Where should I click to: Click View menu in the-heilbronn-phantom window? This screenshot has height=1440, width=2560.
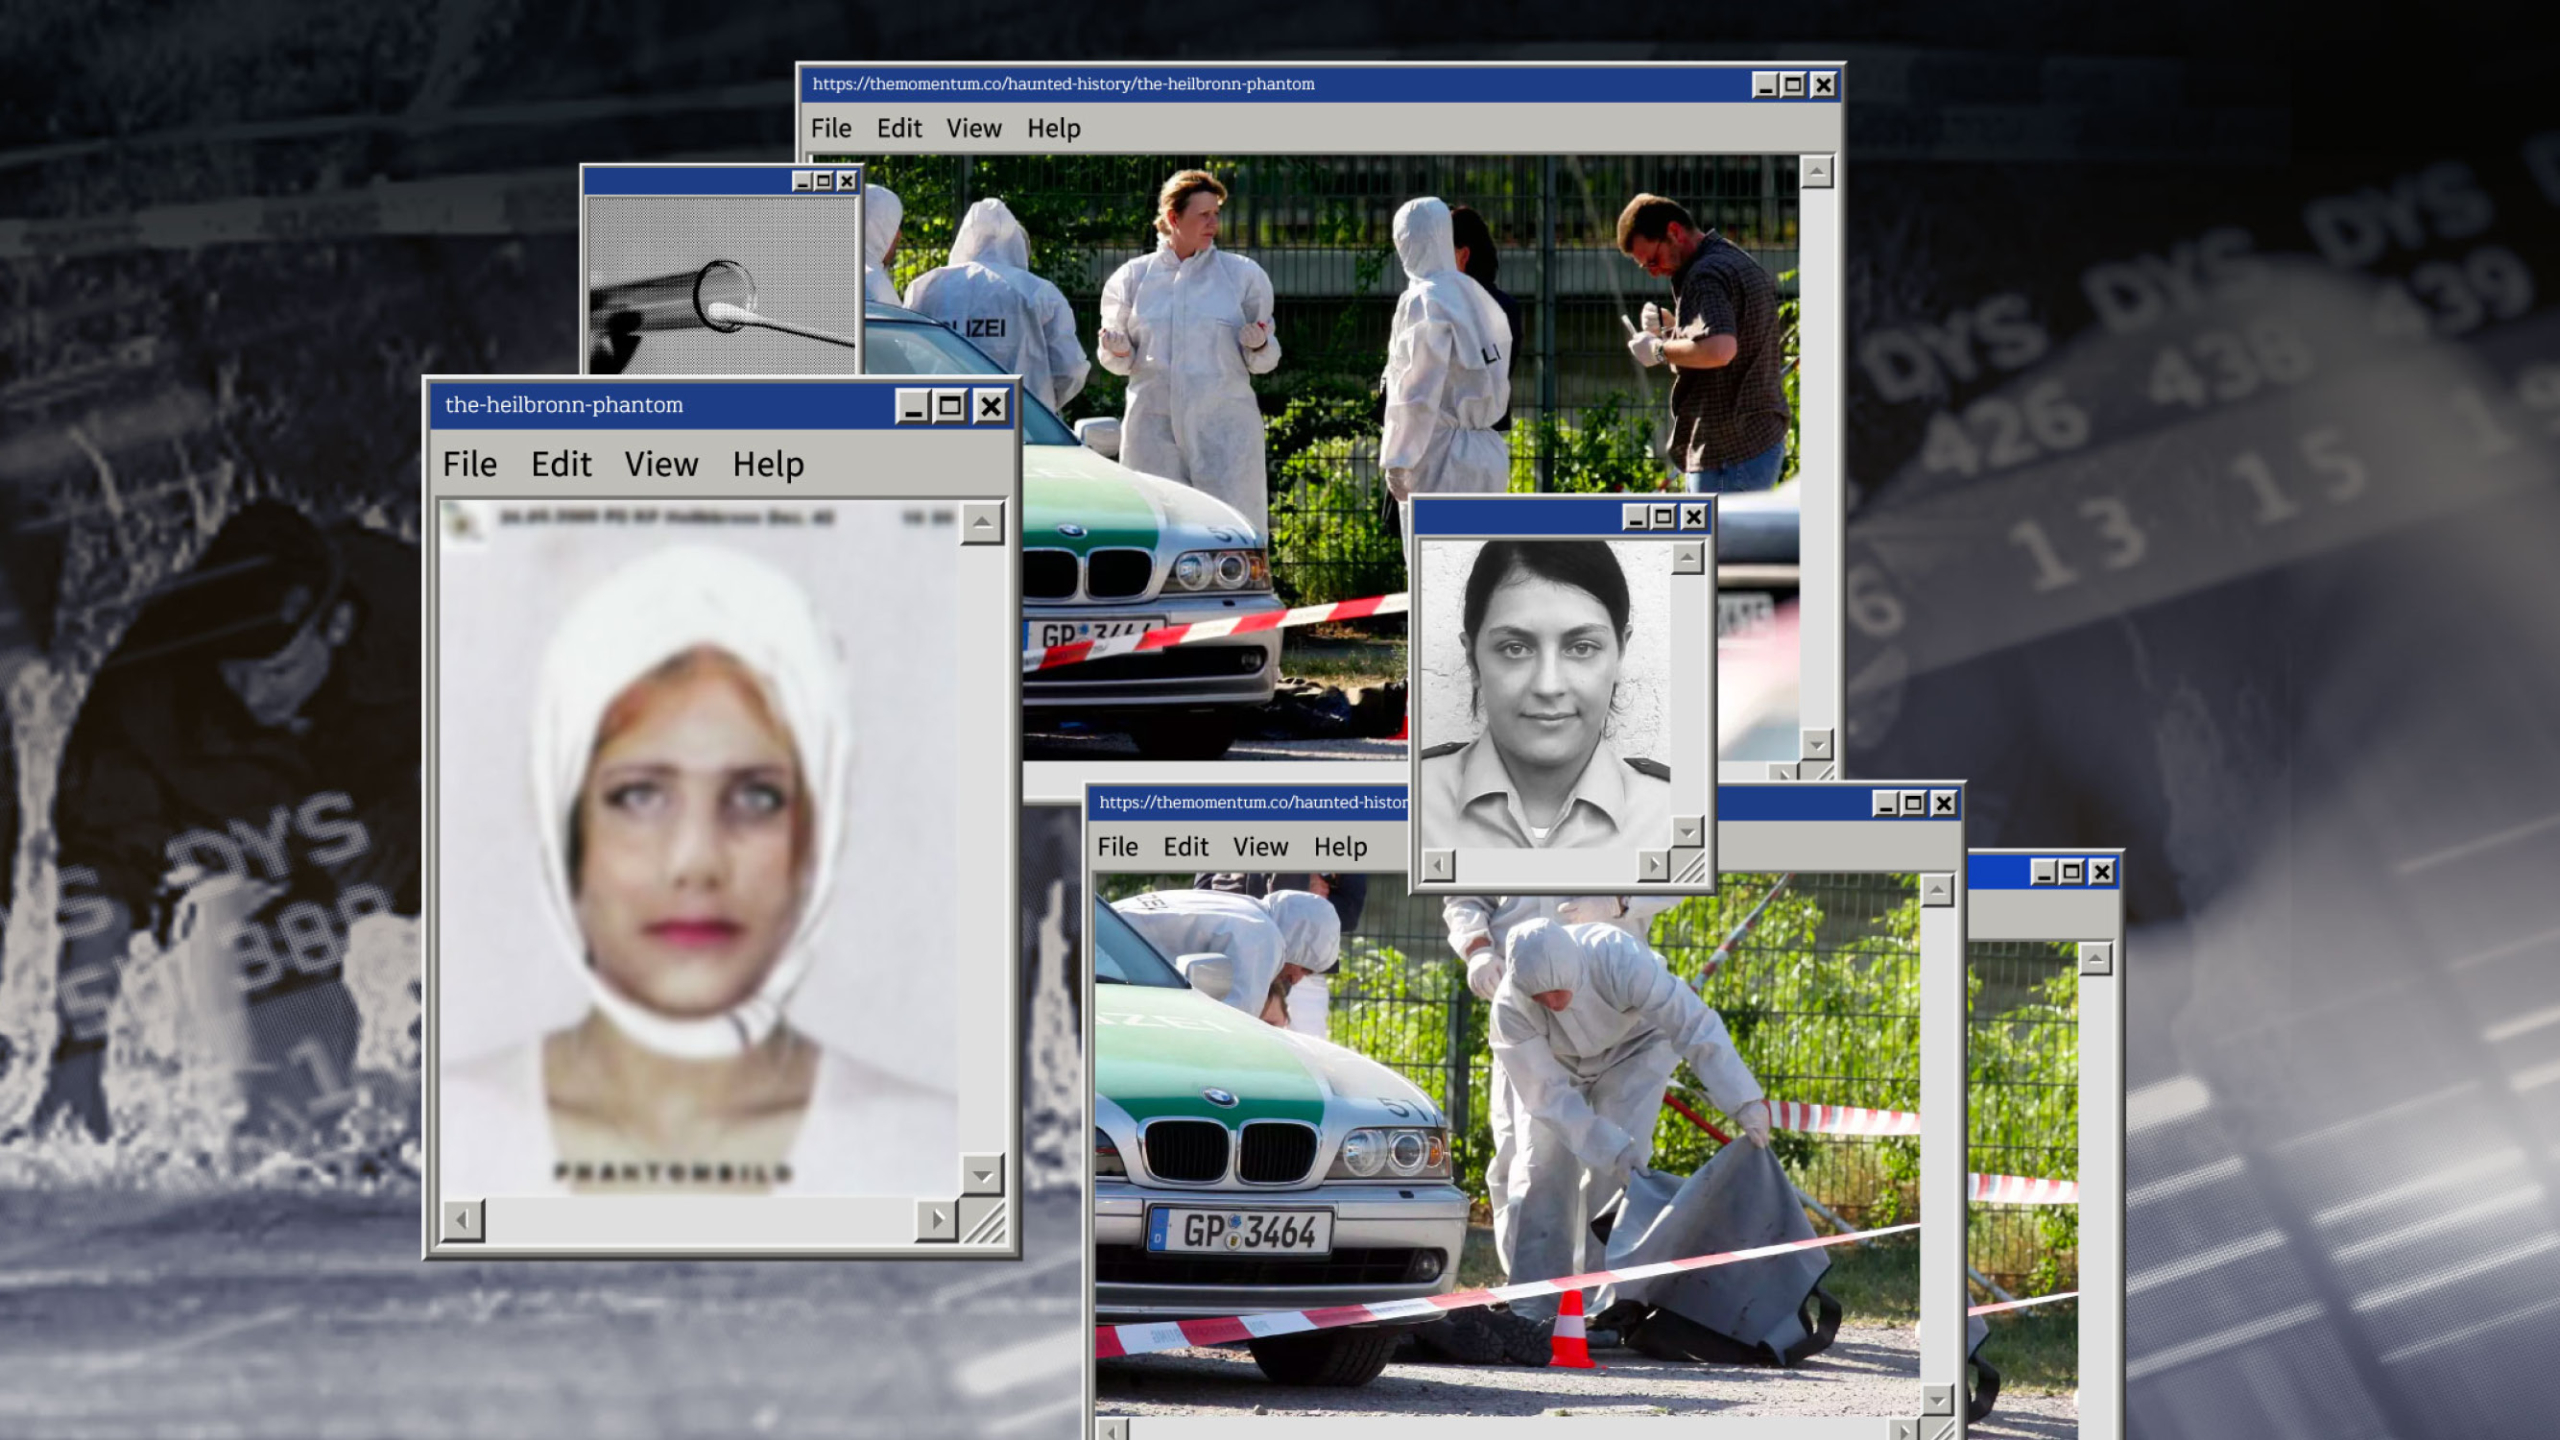661,464
